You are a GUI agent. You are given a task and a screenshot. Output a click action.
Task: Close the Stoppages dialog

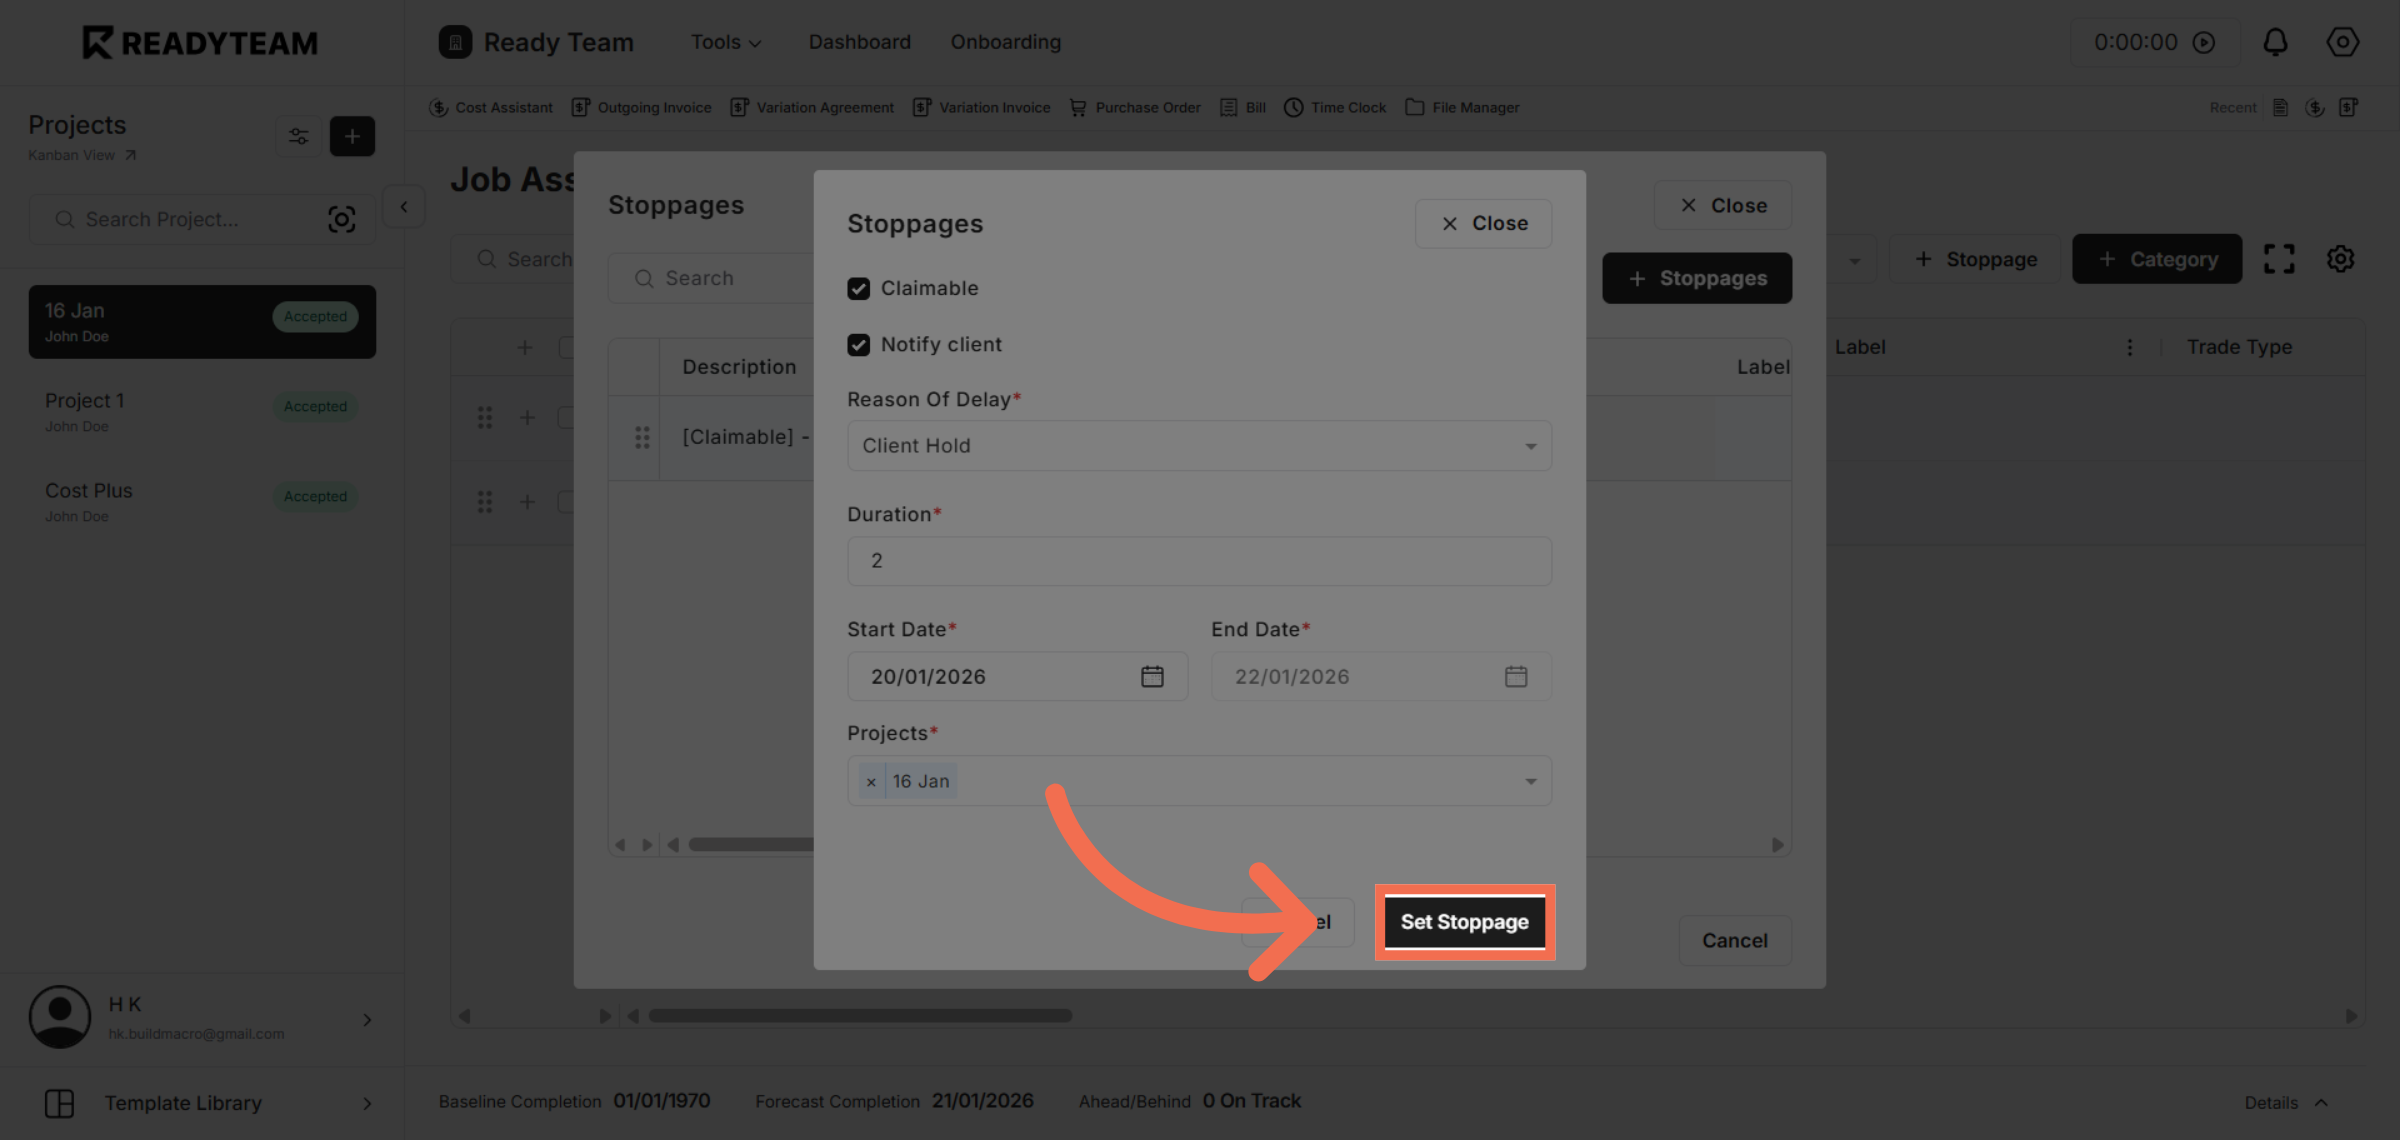pyautogui.click(x=1483, y=223)
